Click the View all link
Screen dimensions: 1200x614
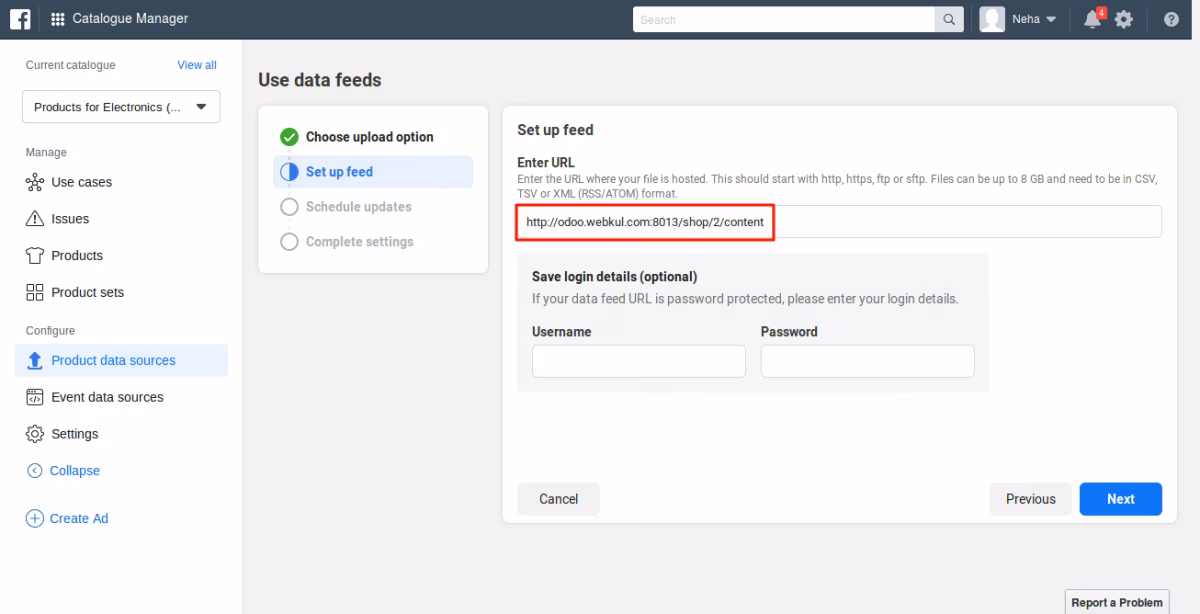(x=197, y=65)
